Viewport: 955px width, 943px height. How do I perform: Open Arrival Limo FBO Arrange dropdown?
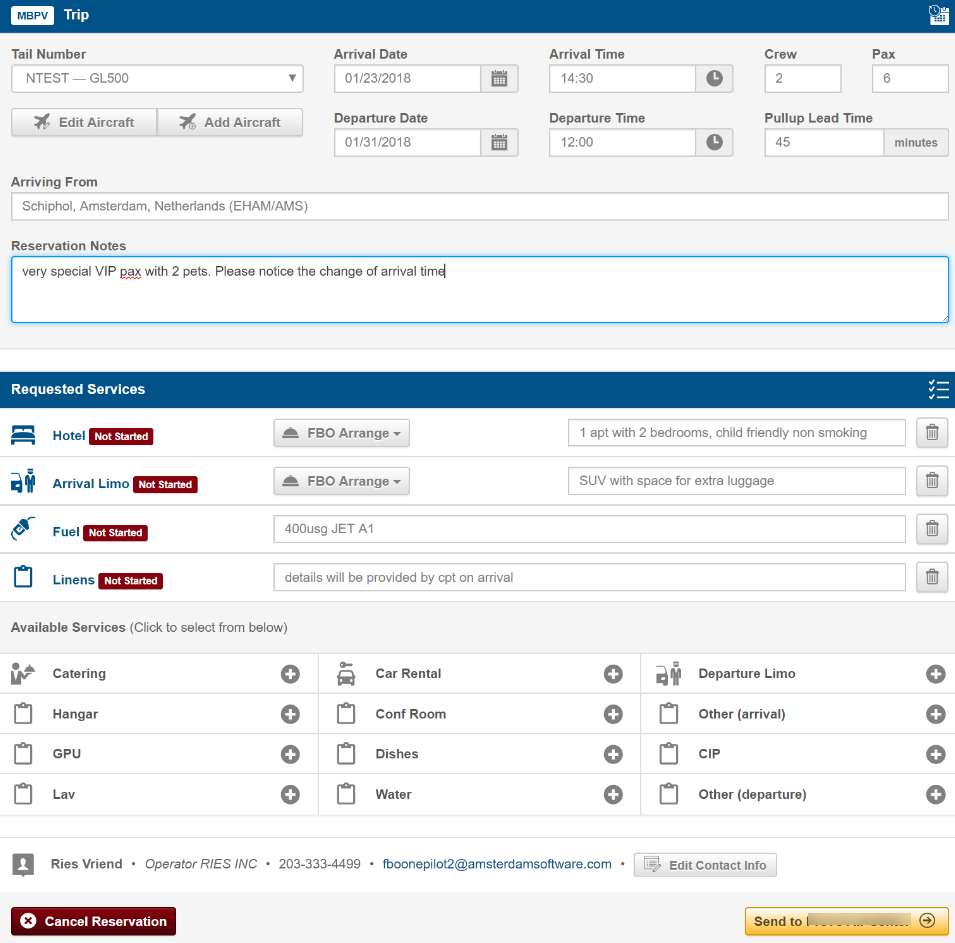341,481
